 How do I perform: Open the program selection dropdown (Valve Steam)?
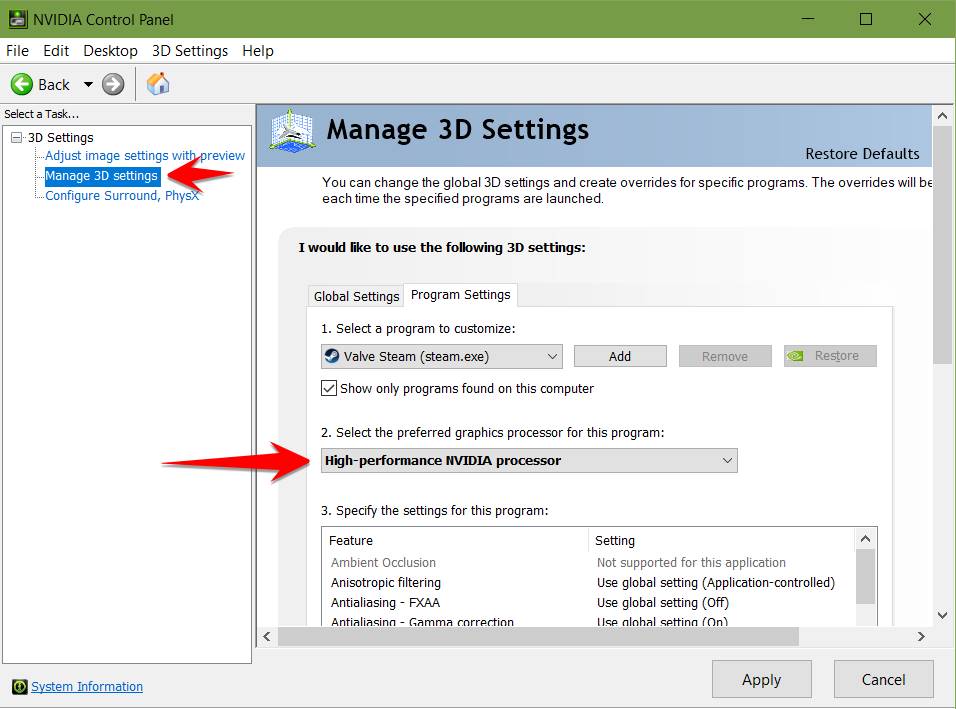pos(441,357)
